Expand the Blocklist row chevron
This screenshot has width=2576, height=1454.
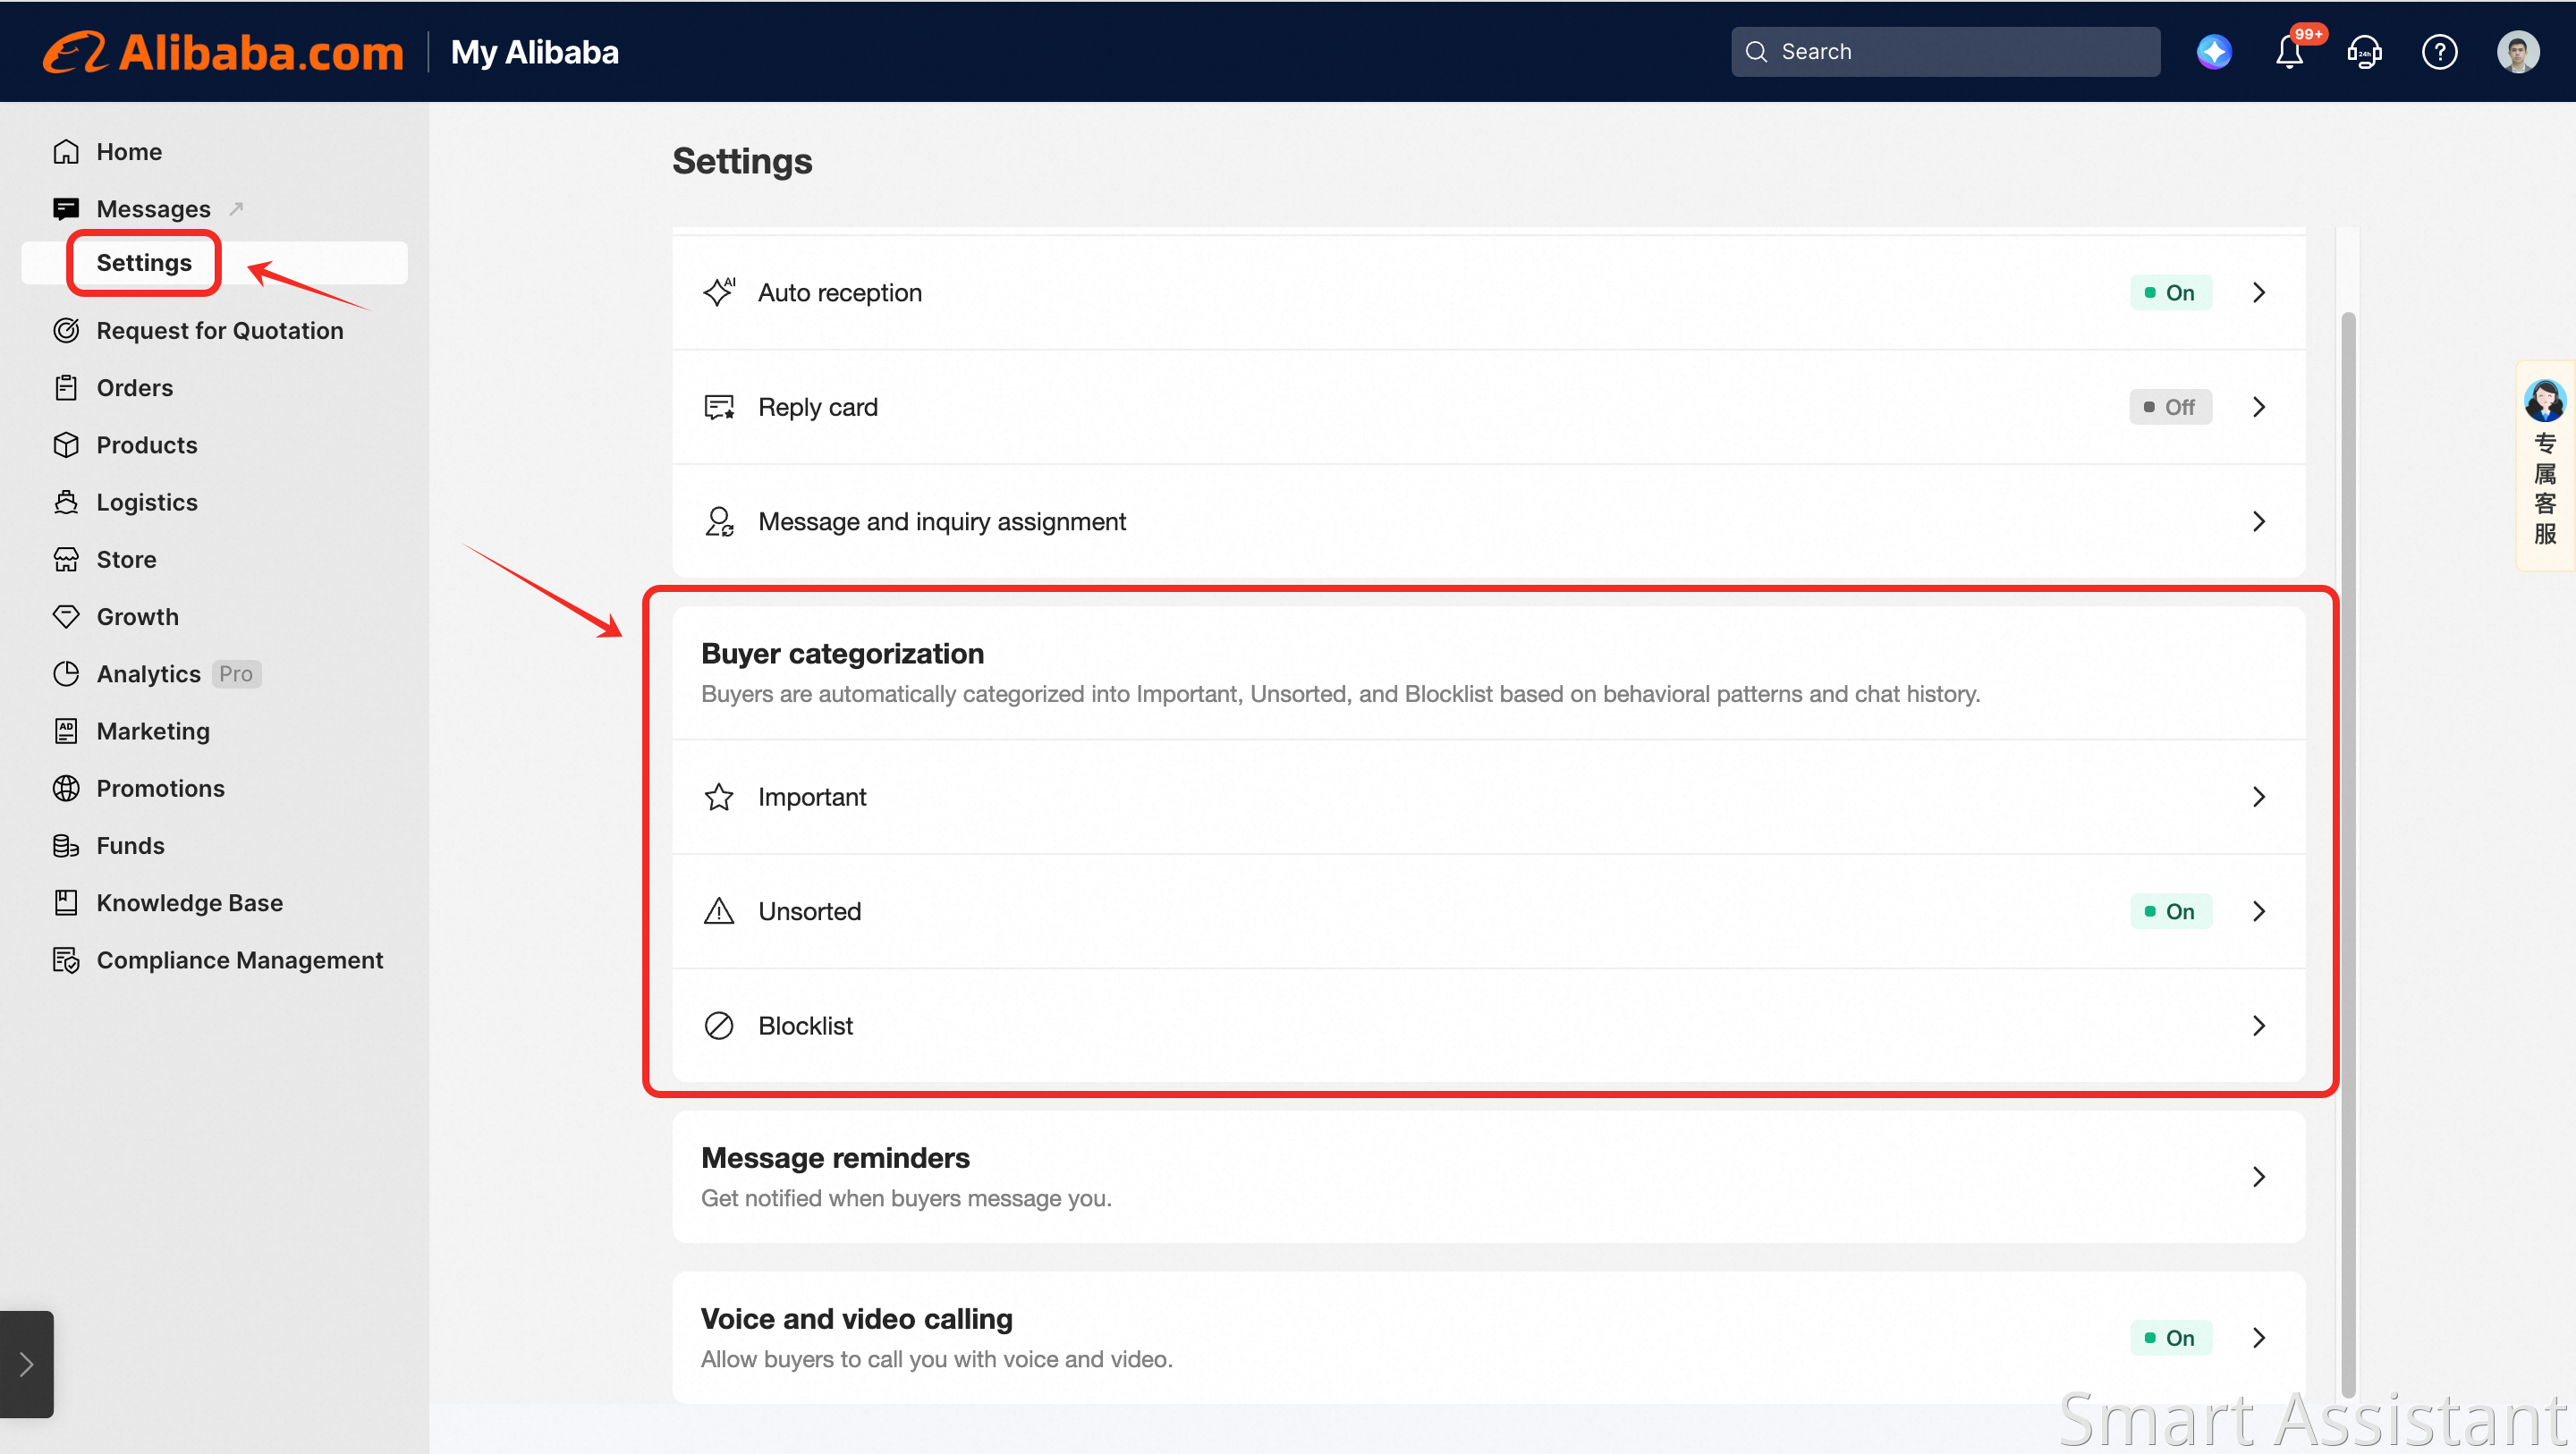pyautogui.click(x=2259, y=1026)
